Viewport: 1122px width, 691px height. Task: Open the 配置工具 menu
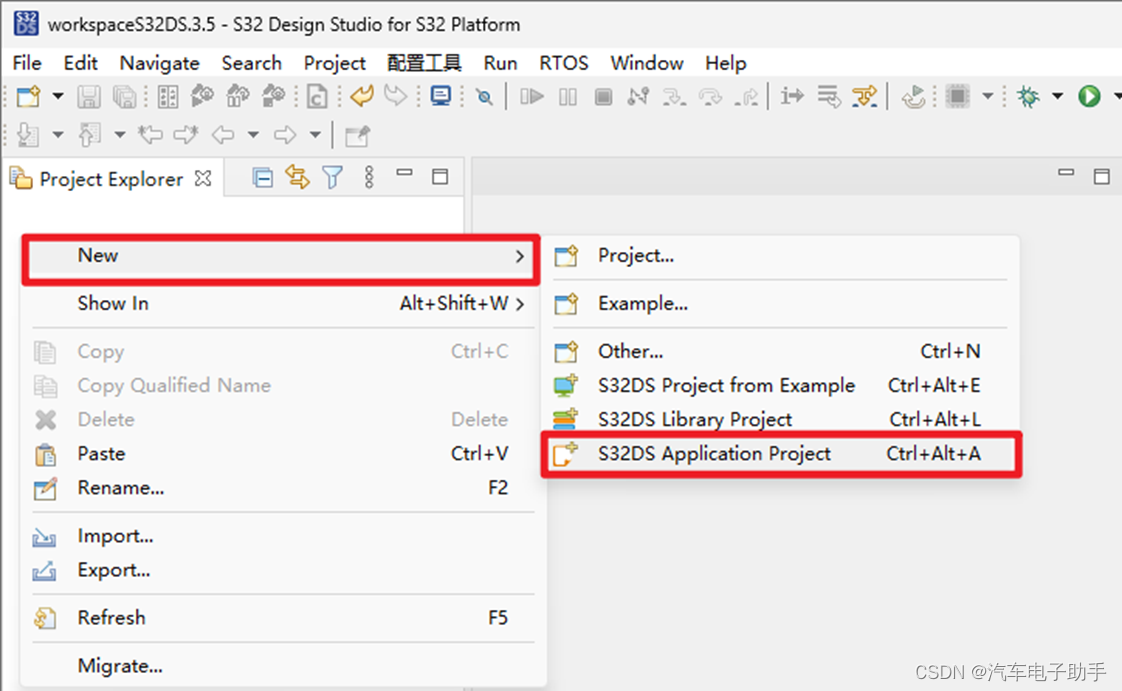coord(424,63)
